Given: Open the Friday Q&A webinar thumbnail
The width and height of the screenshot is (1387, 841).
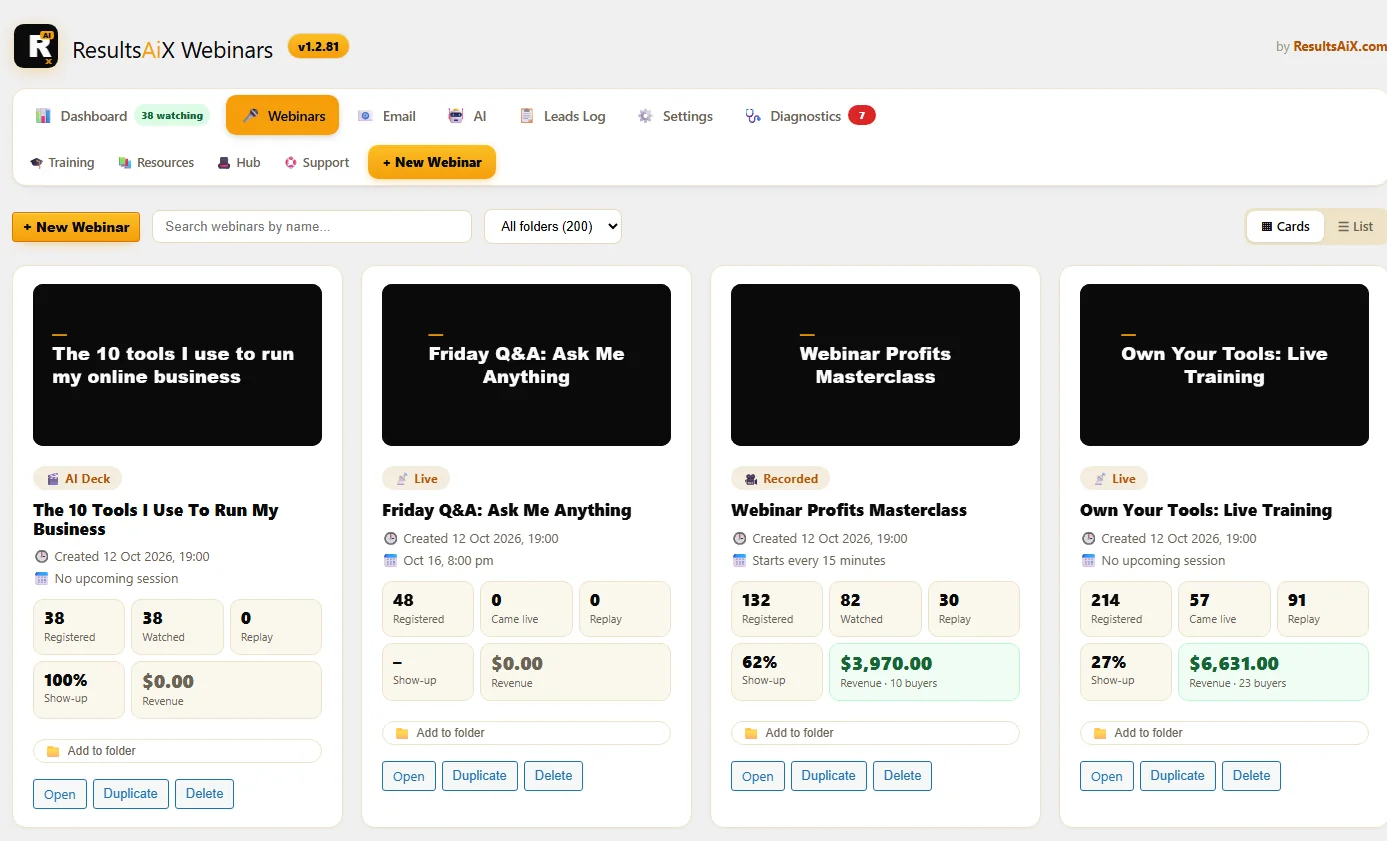Looking at the screenshot, I should pos(526,365).
